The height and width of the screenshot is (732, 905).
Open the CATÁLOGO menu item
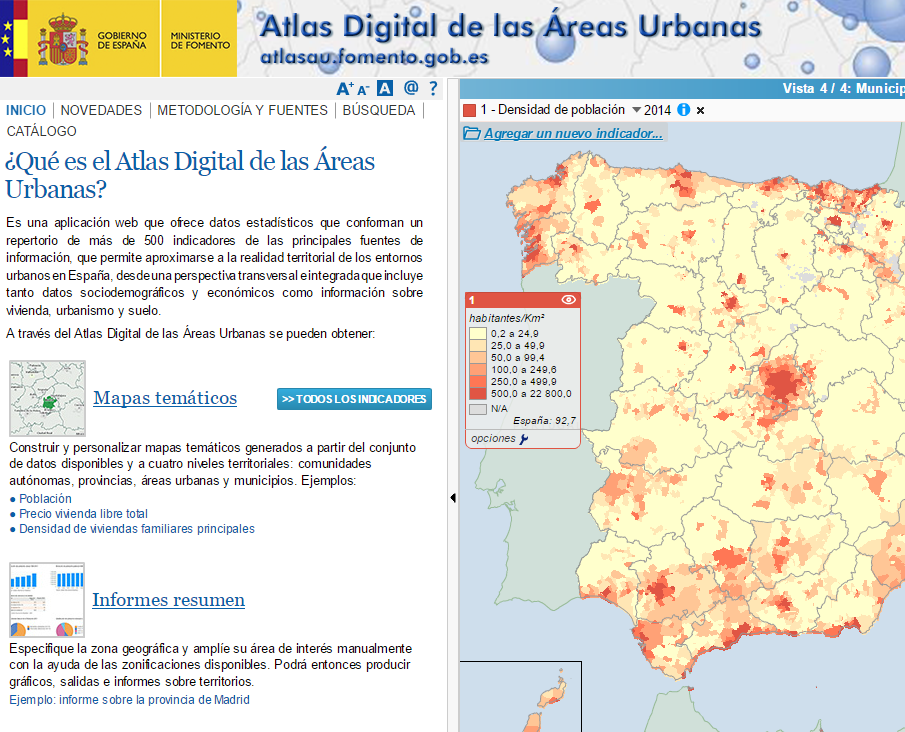(42, 131)
